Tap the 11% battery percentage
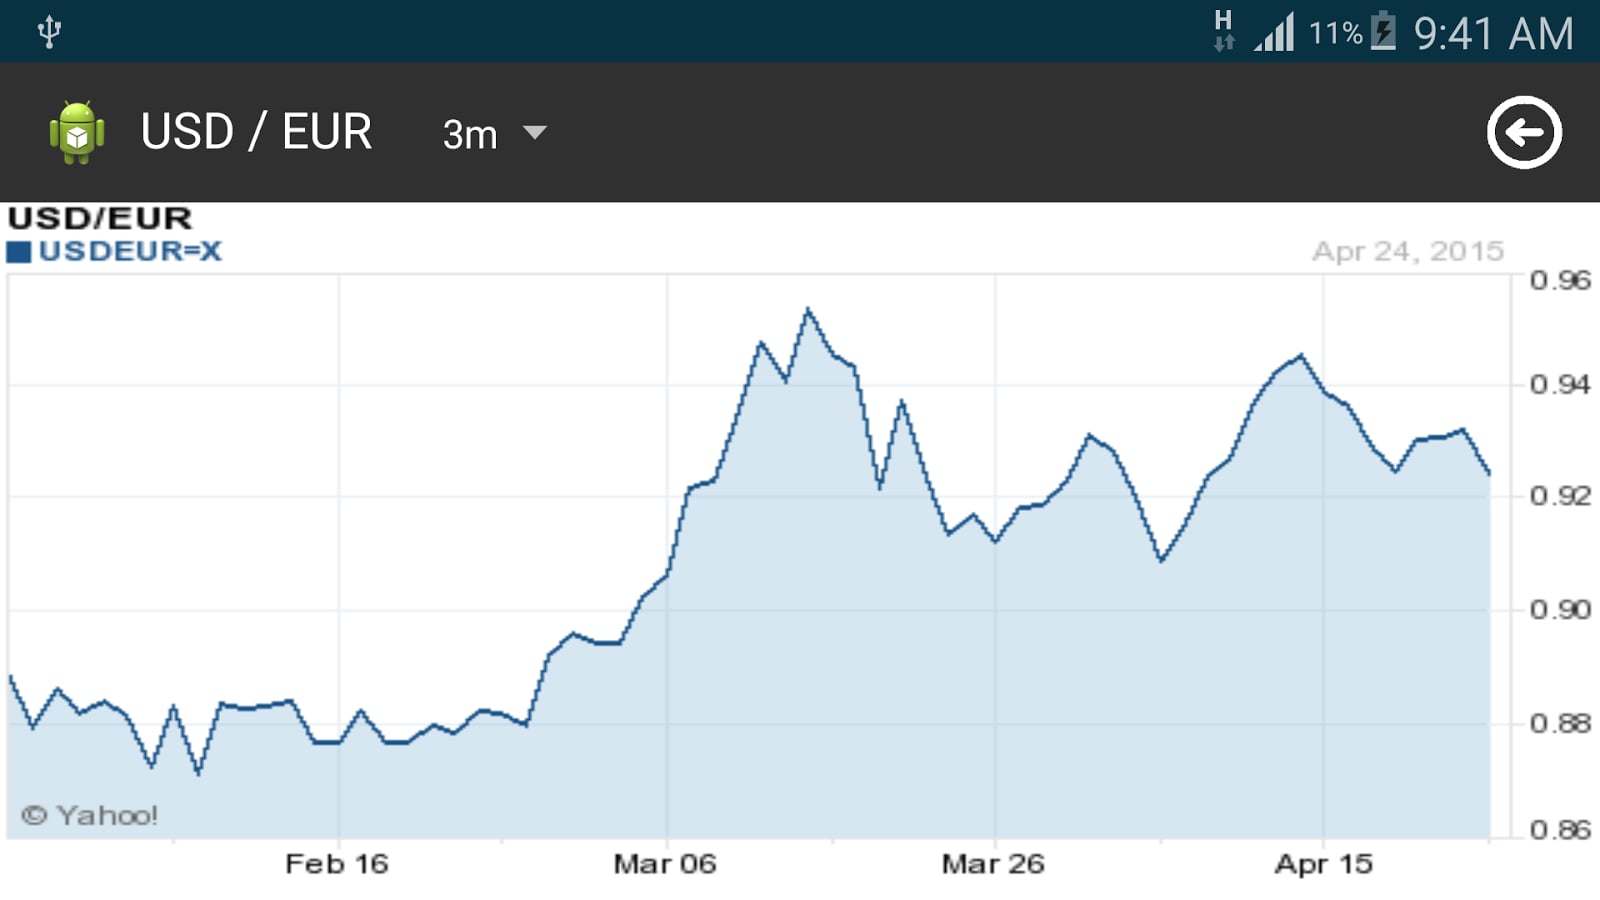1600x900 pixels. tap(1336, 34)
